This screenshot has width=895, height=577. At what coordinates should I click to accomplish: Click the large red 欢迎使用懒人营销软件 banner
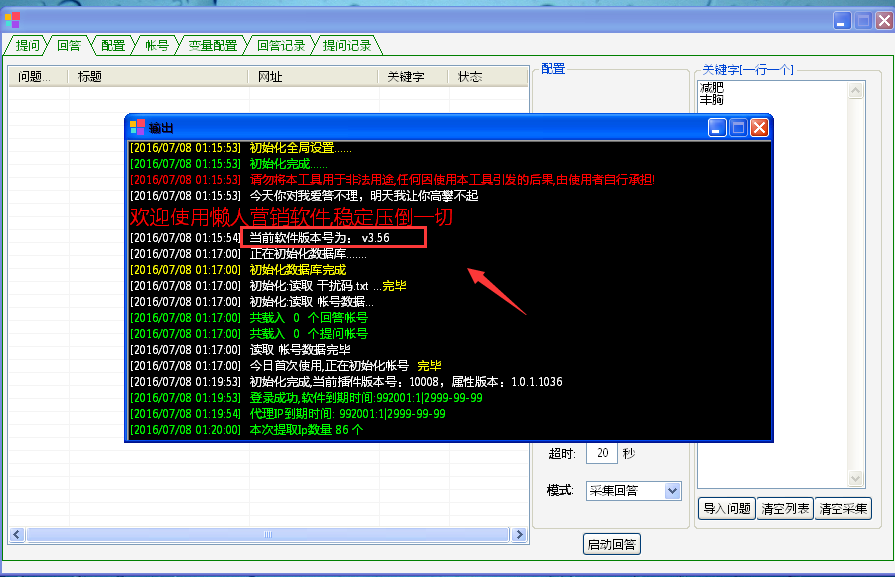click(291, 217)
